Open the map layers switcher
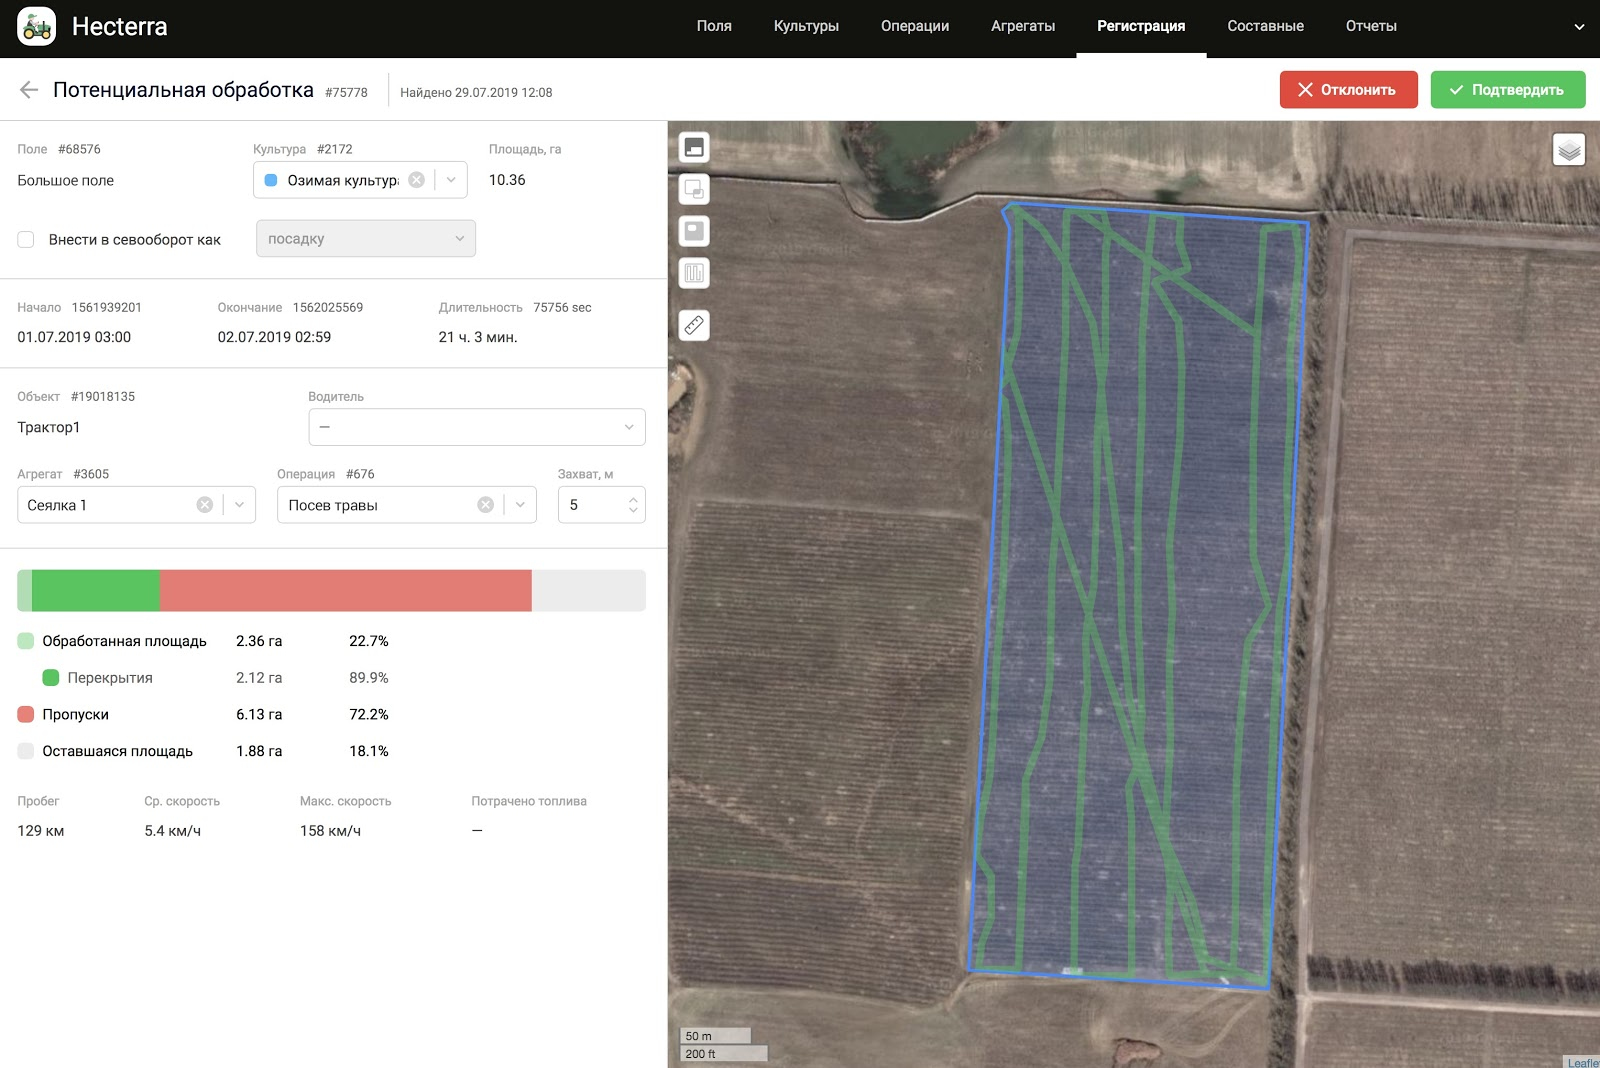Screen dimensions: 1600x1068 point(1569,150)
